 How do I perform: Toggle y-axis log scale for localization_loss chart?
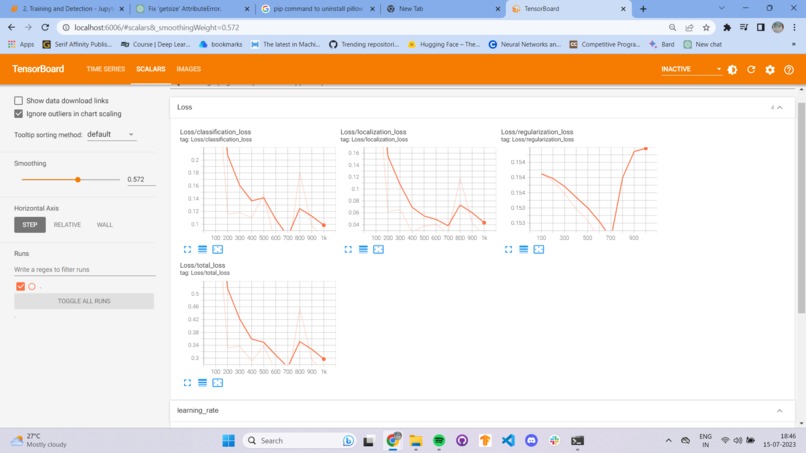pyautogui.click(x=363, y=249)
